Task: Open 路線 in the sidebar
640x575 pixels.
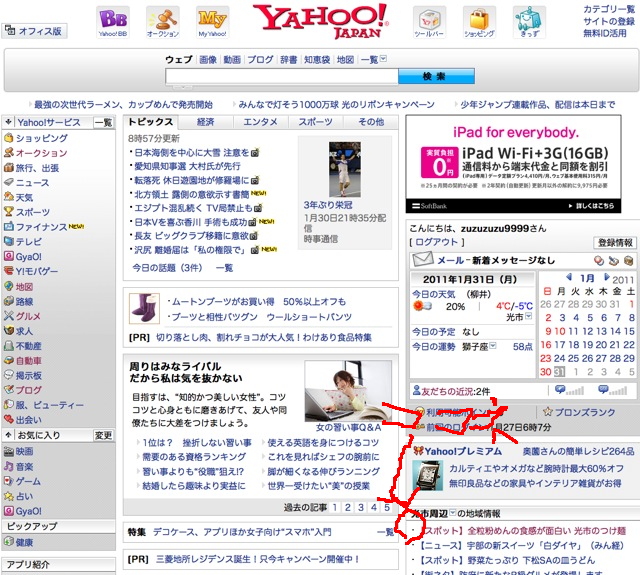Action: pos(24,302)
